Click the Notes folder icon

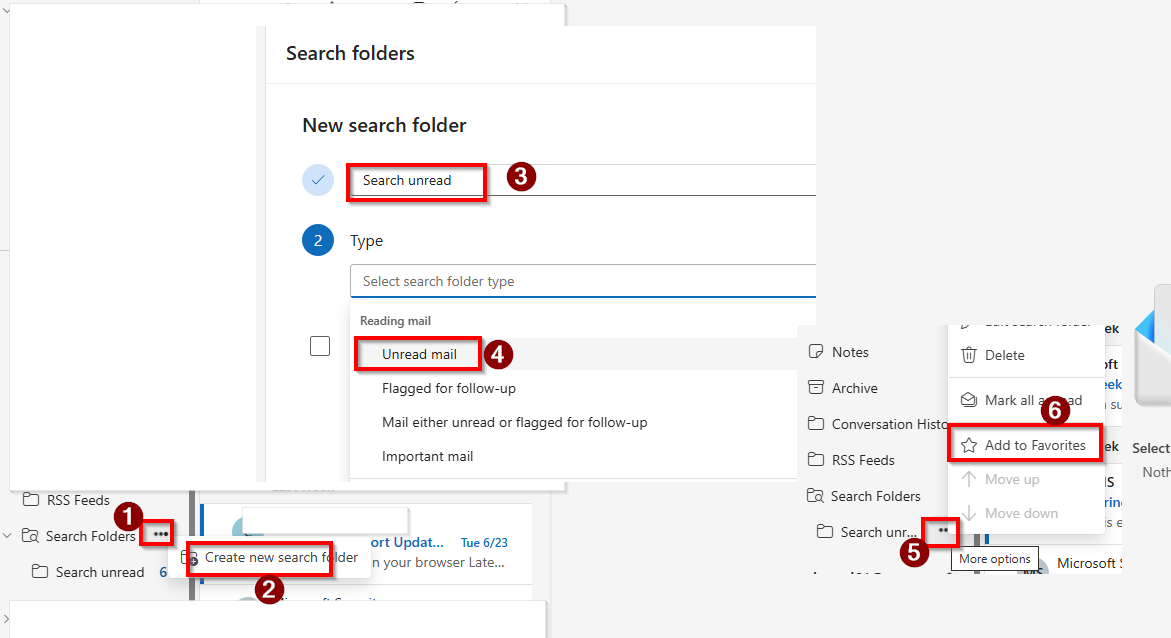[816, 351]
